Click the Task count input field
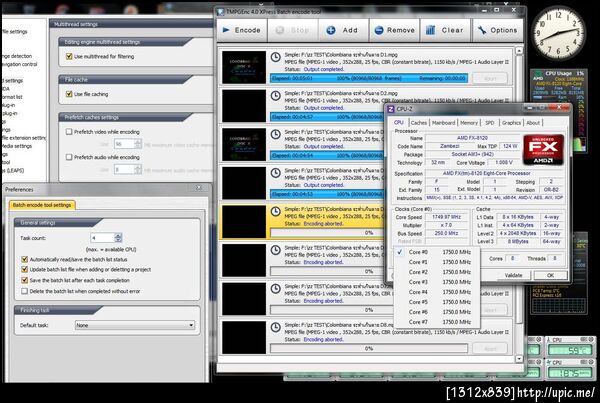600x403 pixels. point(103,238)
